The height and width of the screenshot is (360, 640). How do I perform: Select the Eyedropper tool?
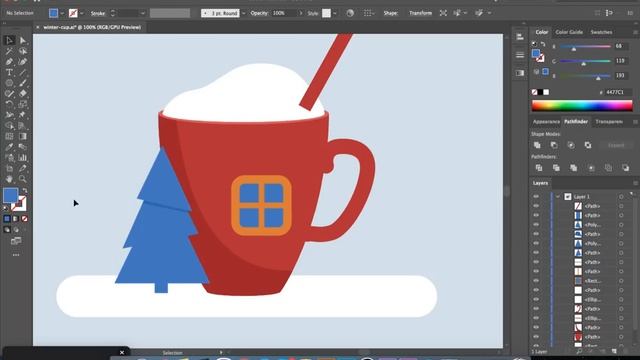point(9,147)
